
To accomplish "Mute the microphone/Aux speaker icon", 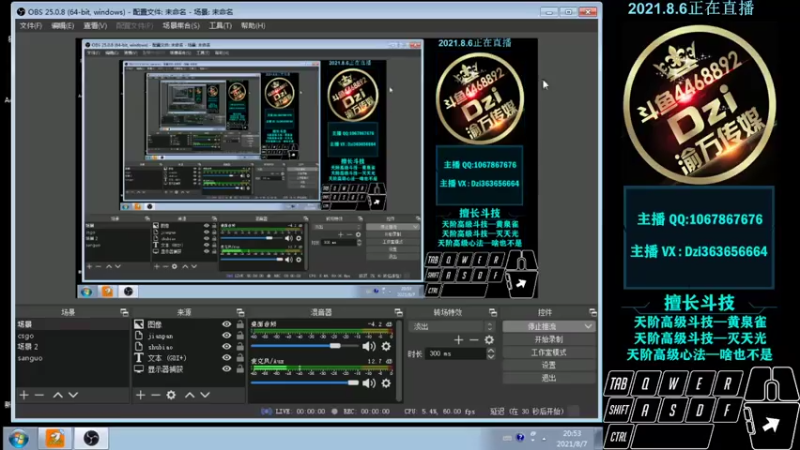I will (x=368, y=383).
